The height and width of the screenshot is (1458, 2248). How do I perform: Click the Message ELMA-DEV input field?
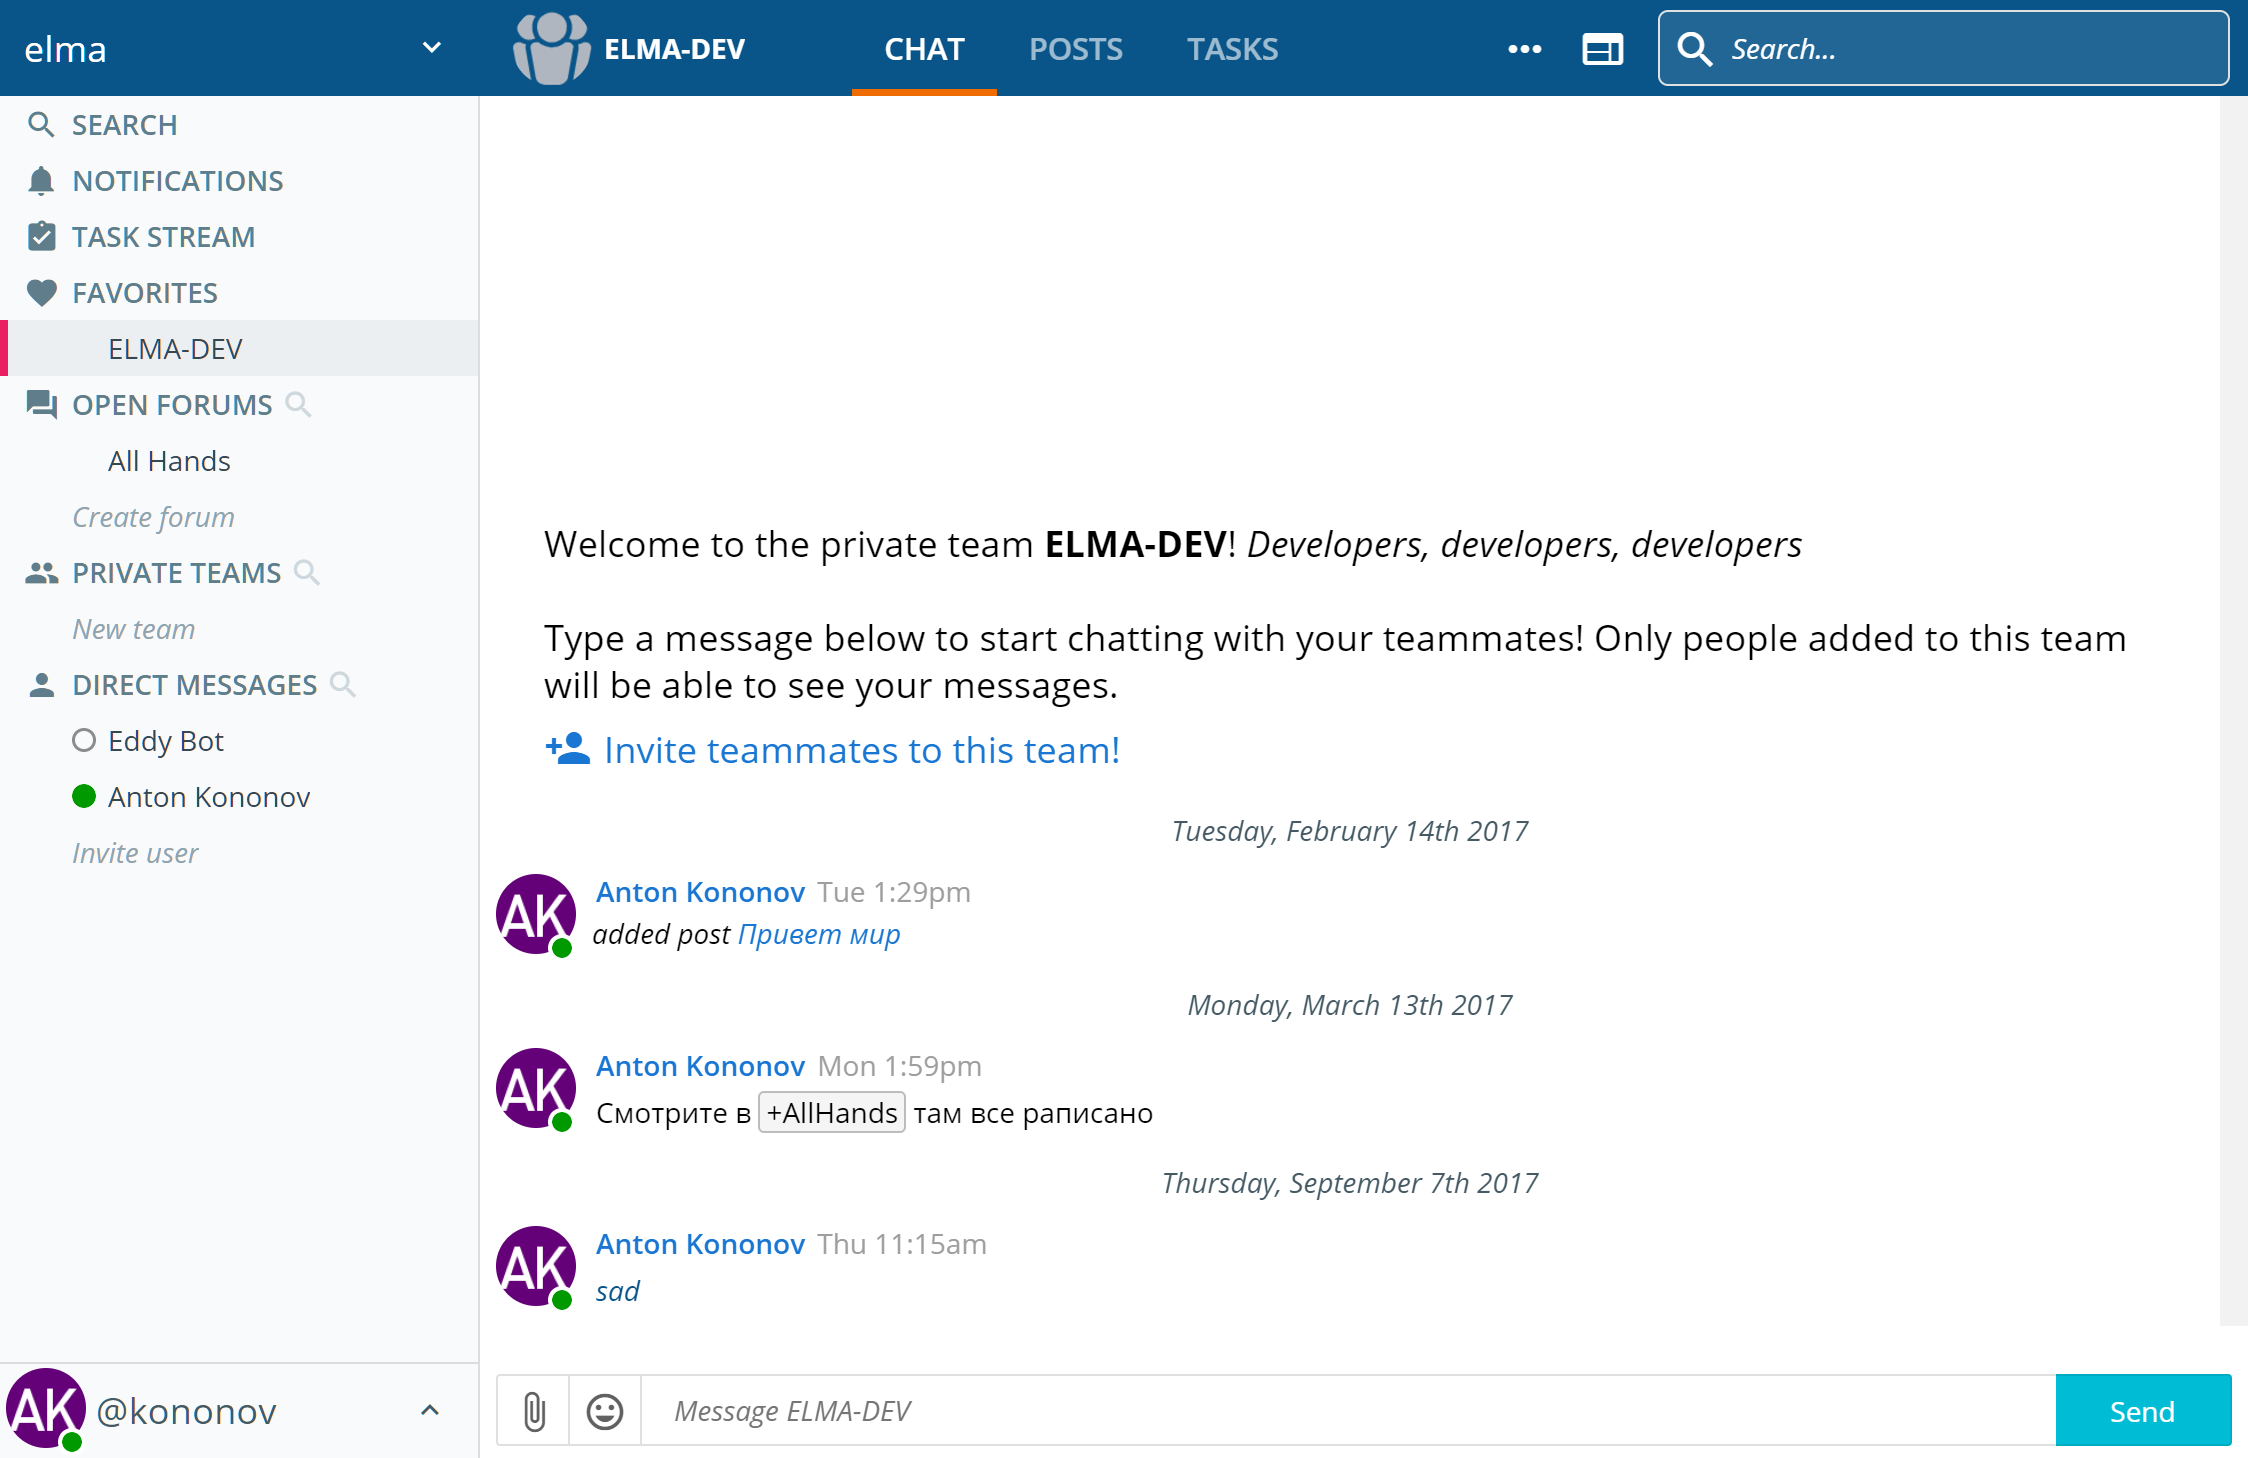click(1345, 1411)
